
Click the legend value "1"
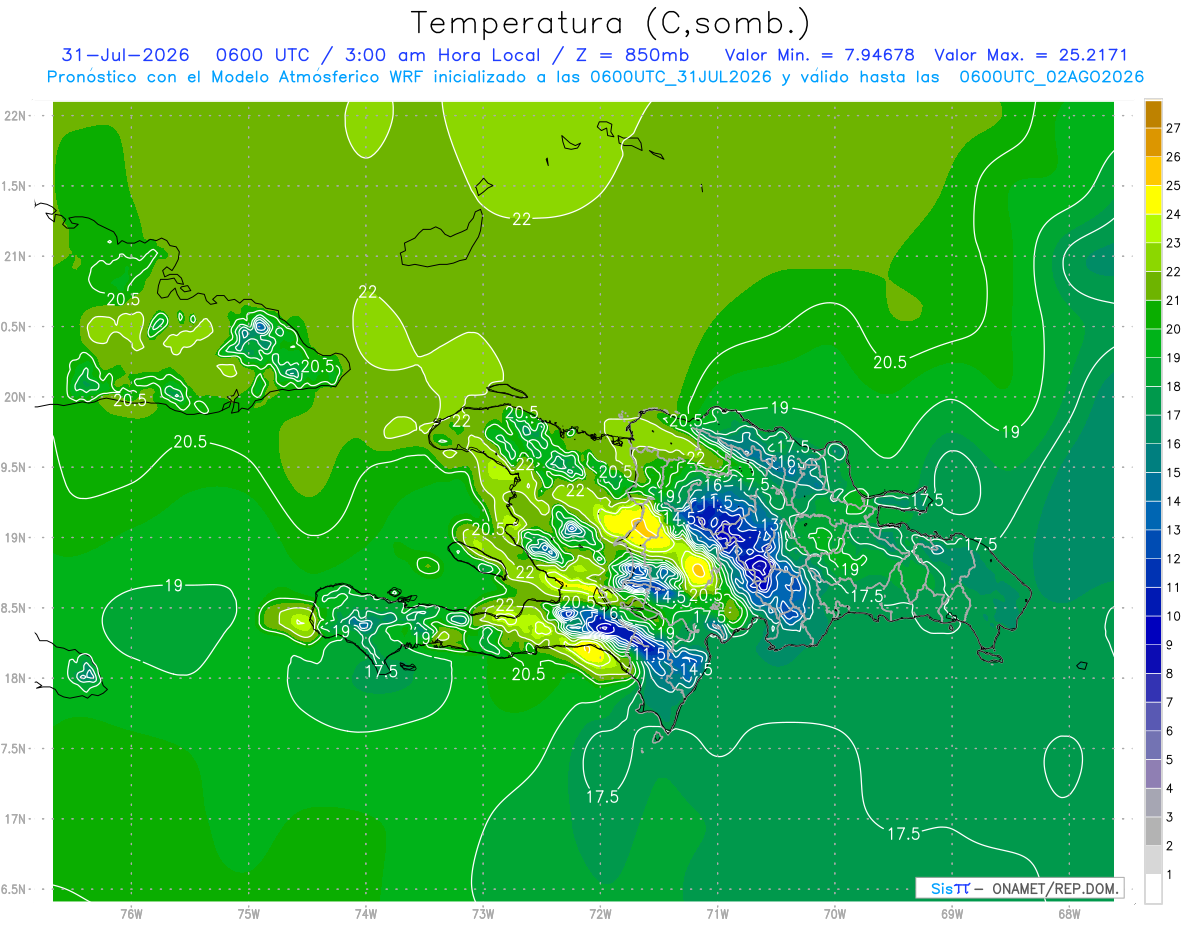pos(1170,875)
